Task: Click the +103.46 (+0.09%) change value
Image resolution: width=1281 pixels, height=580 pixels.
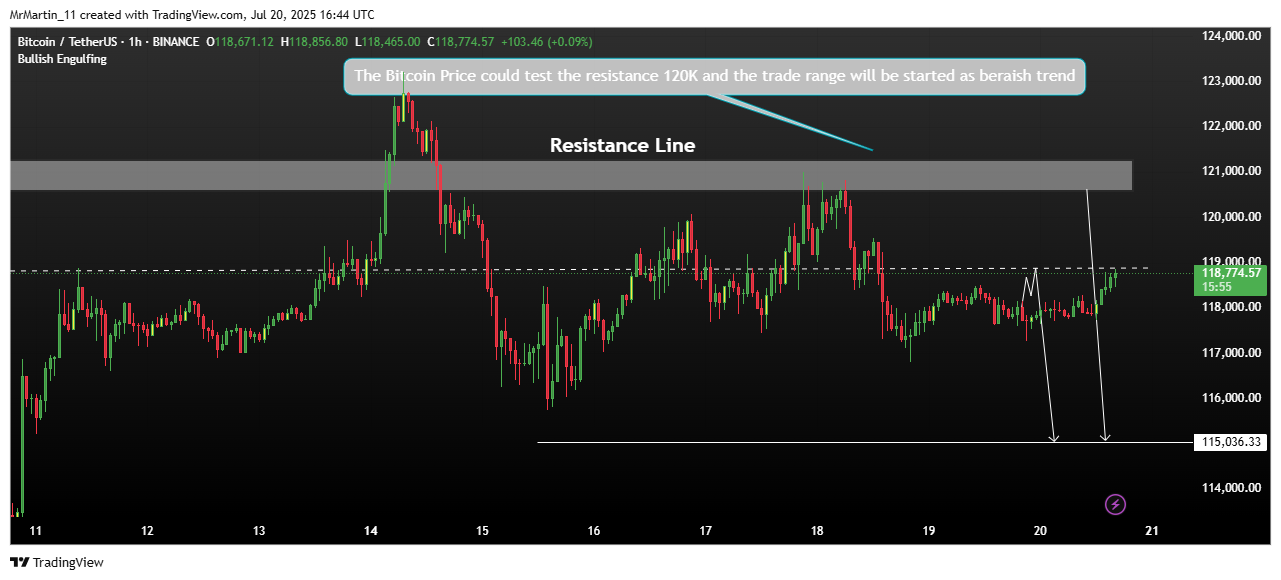Action: click(x=547, y=42)
